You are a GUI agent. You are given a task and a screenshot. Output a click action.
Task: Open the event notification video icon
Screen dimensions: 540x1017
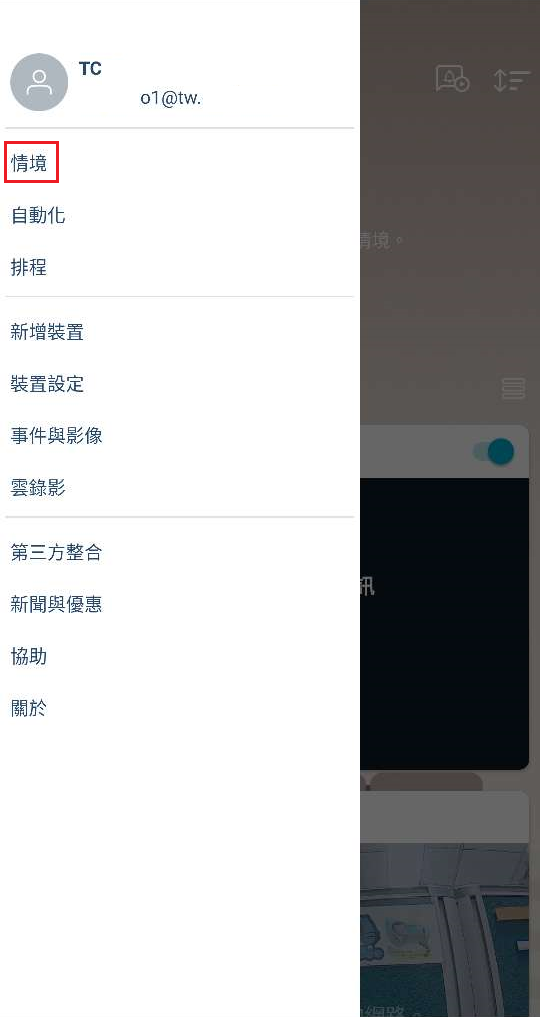click(452, 79)
